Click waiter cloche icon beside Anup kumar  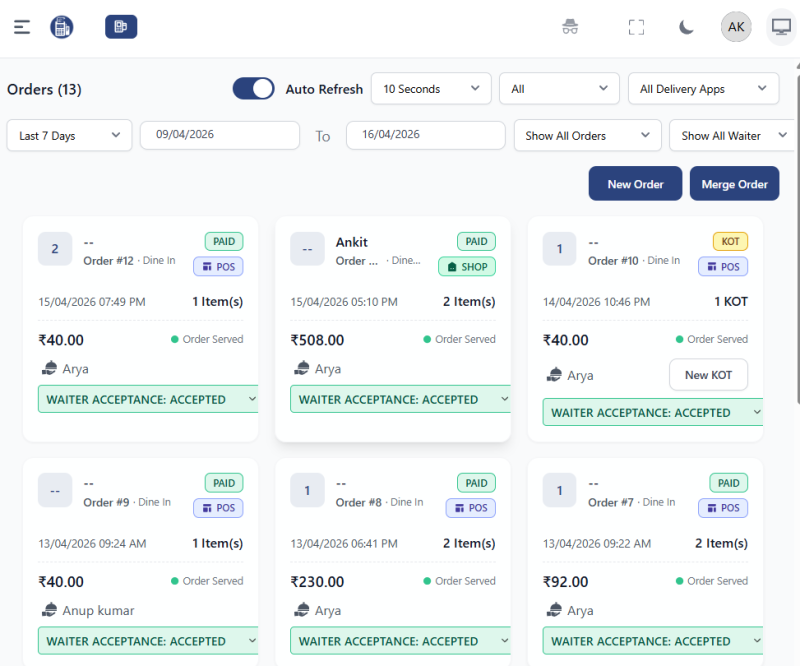(49, 610)
